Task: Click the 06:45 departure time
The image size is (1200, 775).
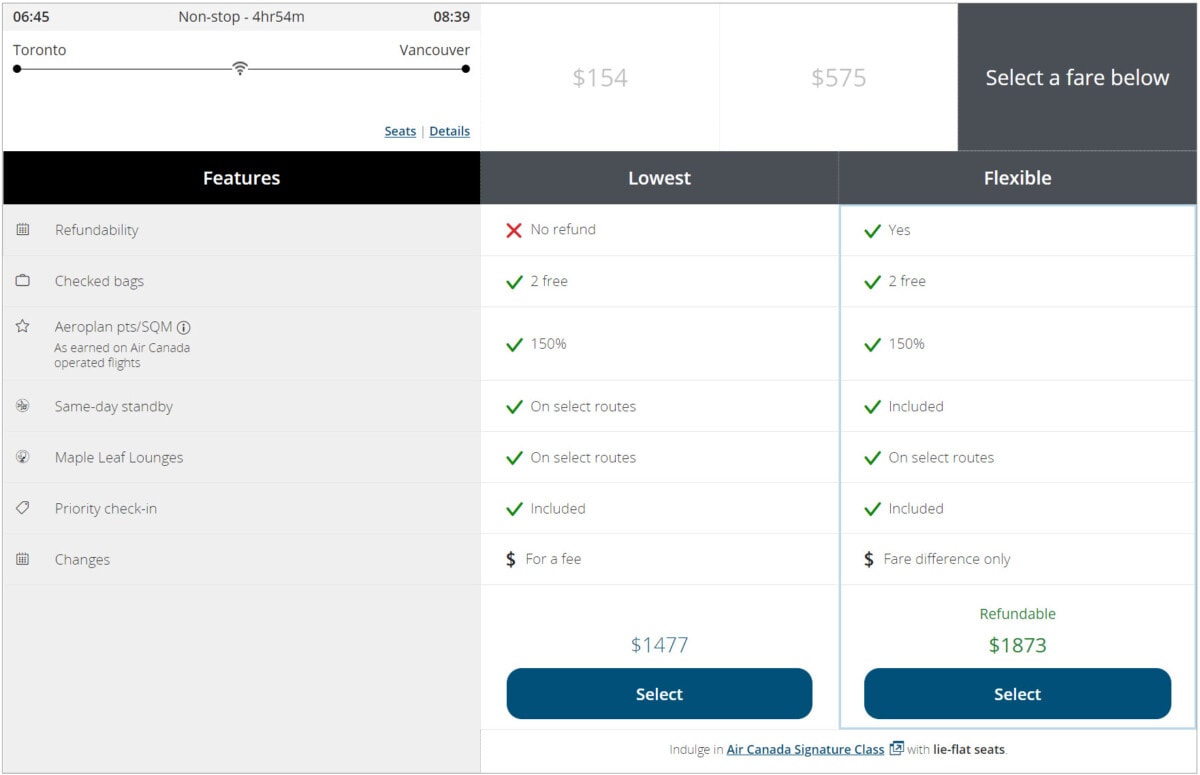Action: 31,17
